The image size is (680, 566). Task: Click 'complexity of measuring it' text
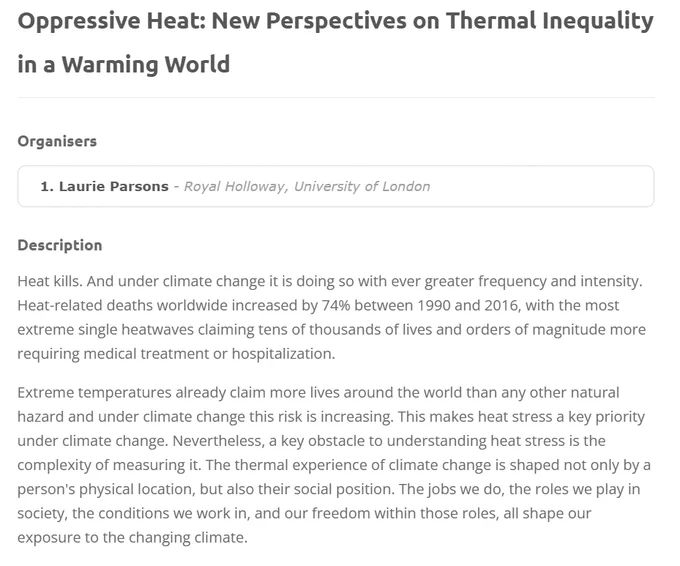coord(108,465)
